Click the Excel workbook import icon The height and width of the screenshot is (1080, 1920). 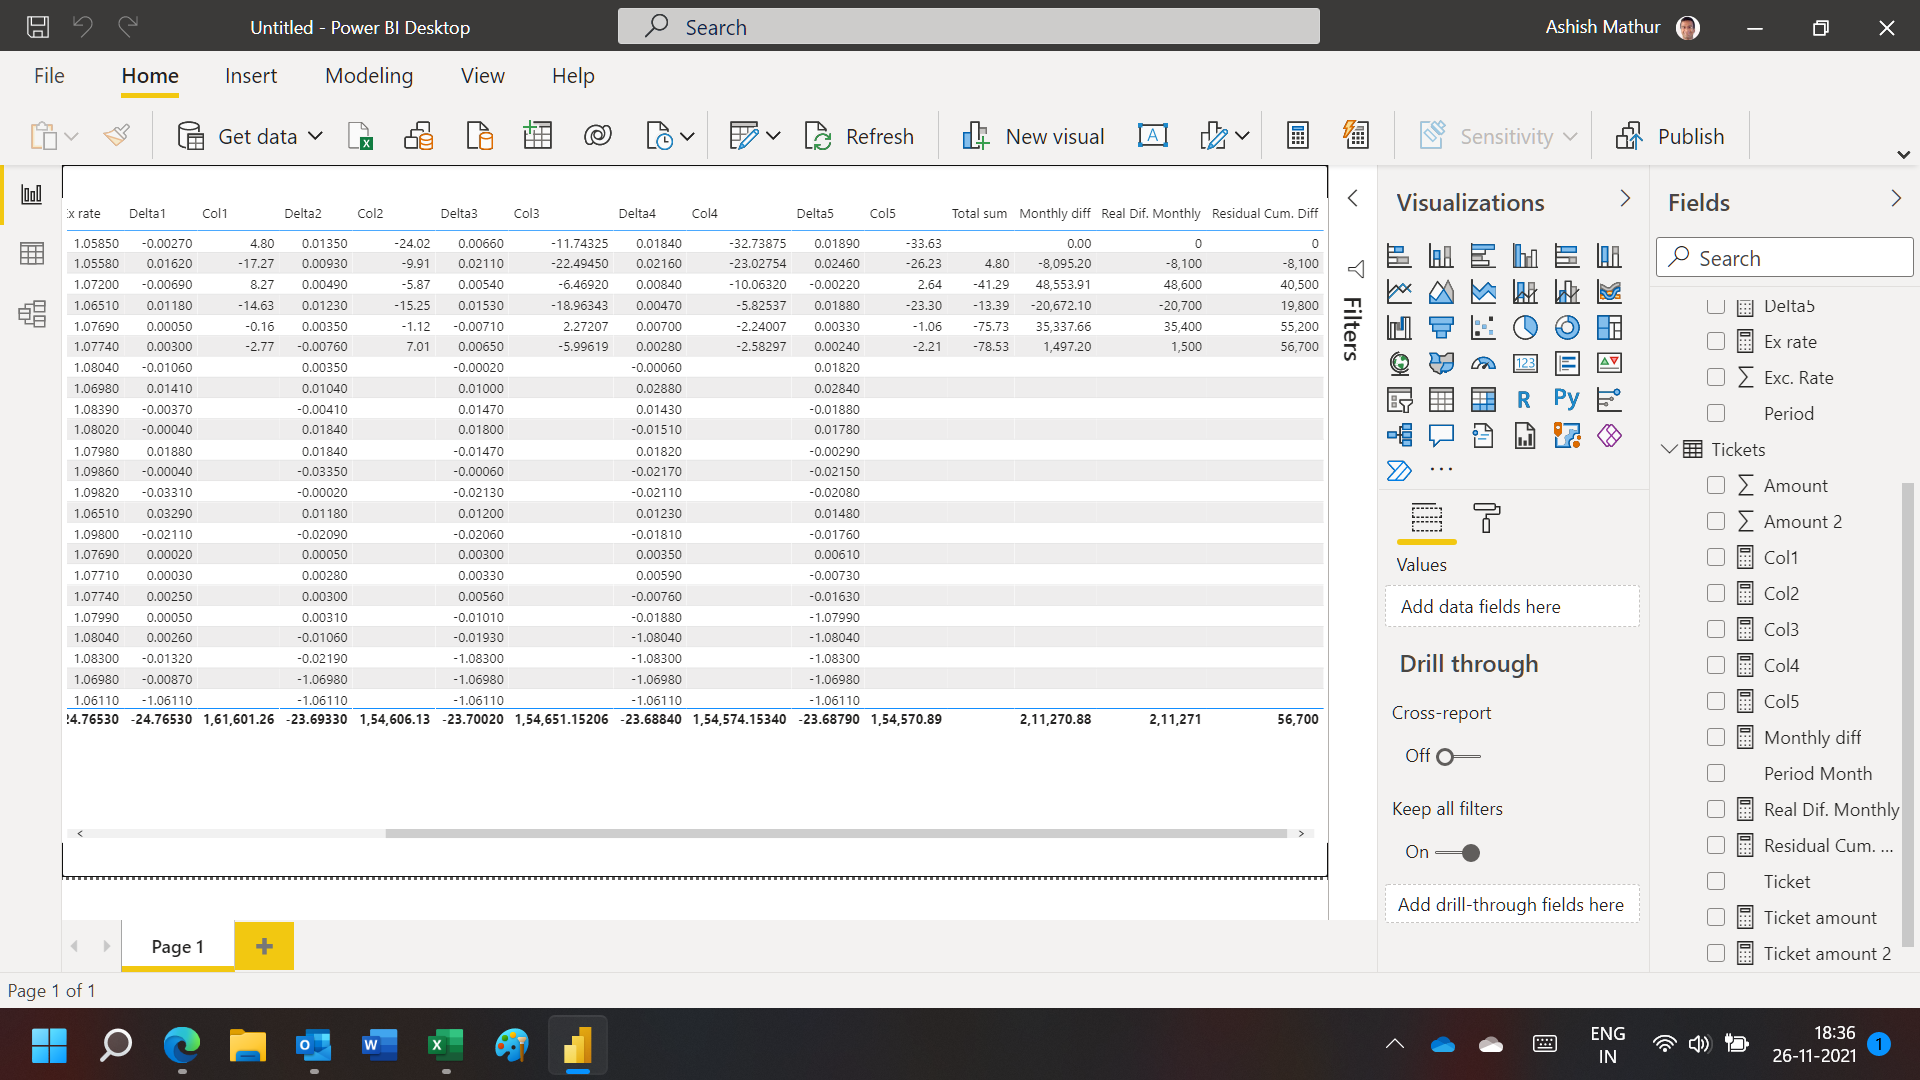coord(360,136)
